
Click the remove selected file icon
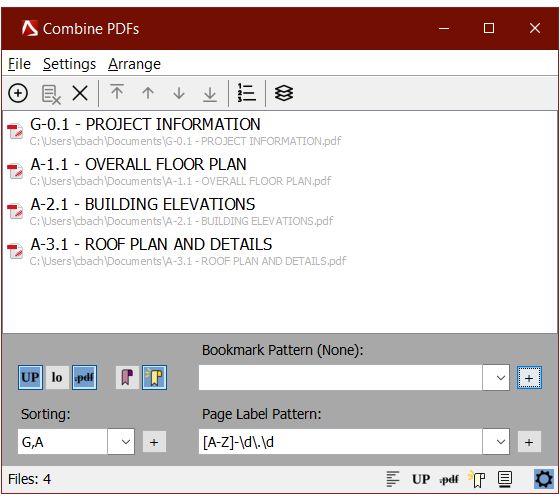click(x=51, y=94)
